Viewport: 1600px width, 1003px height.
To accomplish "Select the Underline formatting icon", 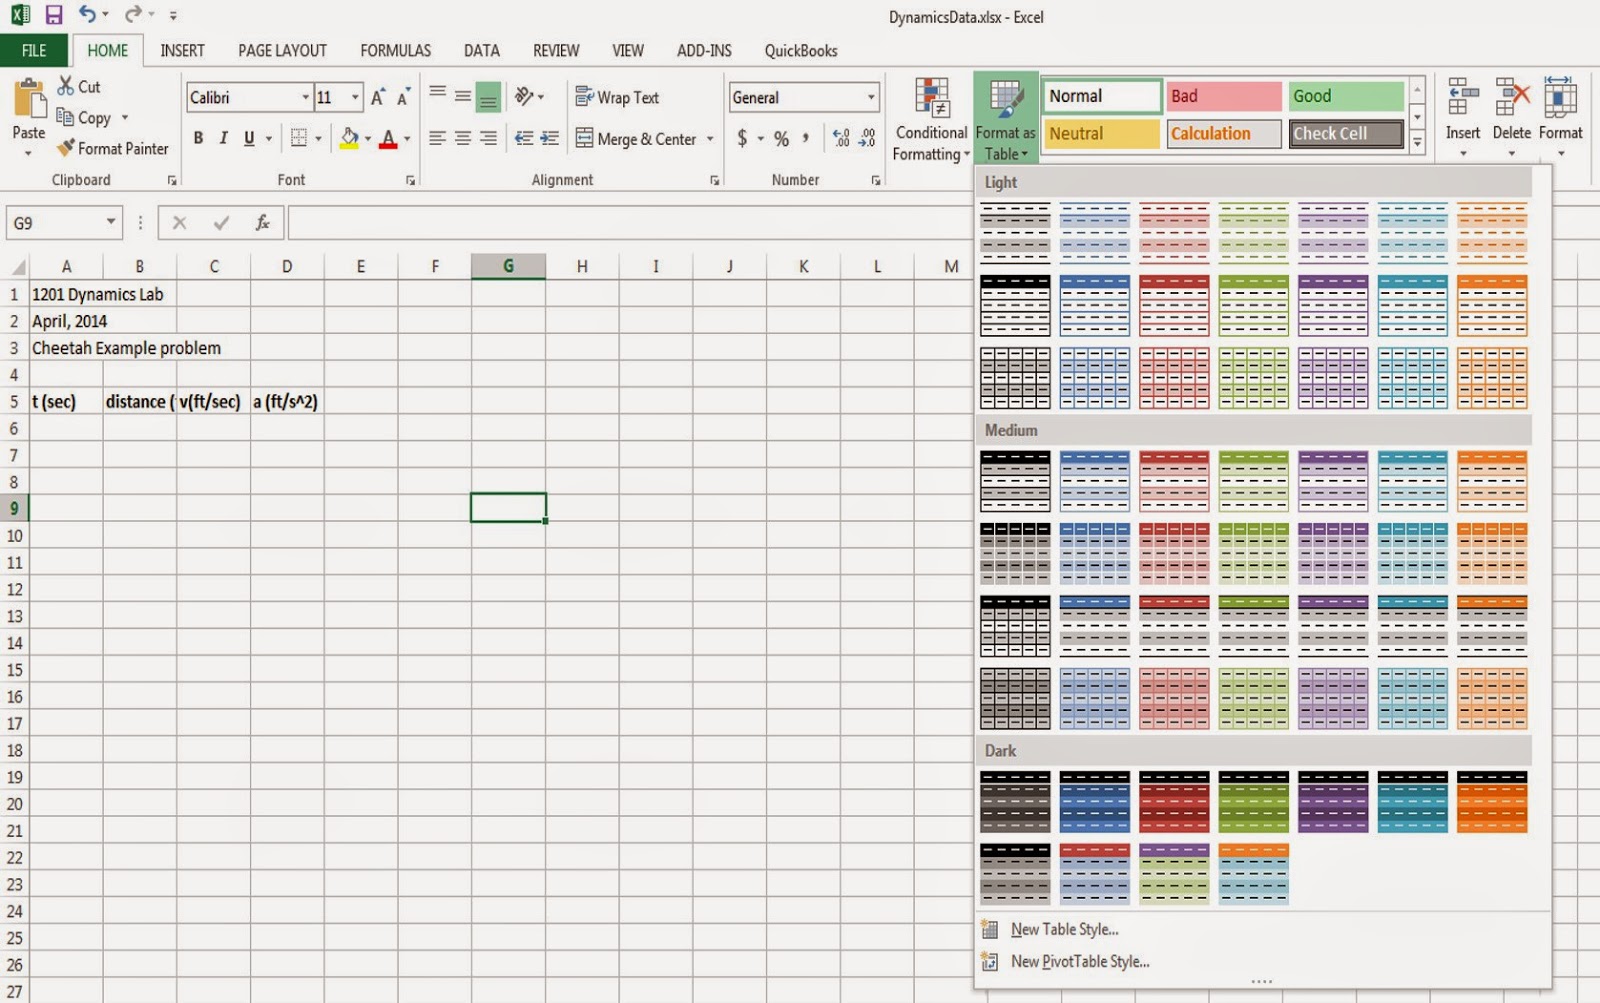I will pyautogui.click(x=247, y=138).
